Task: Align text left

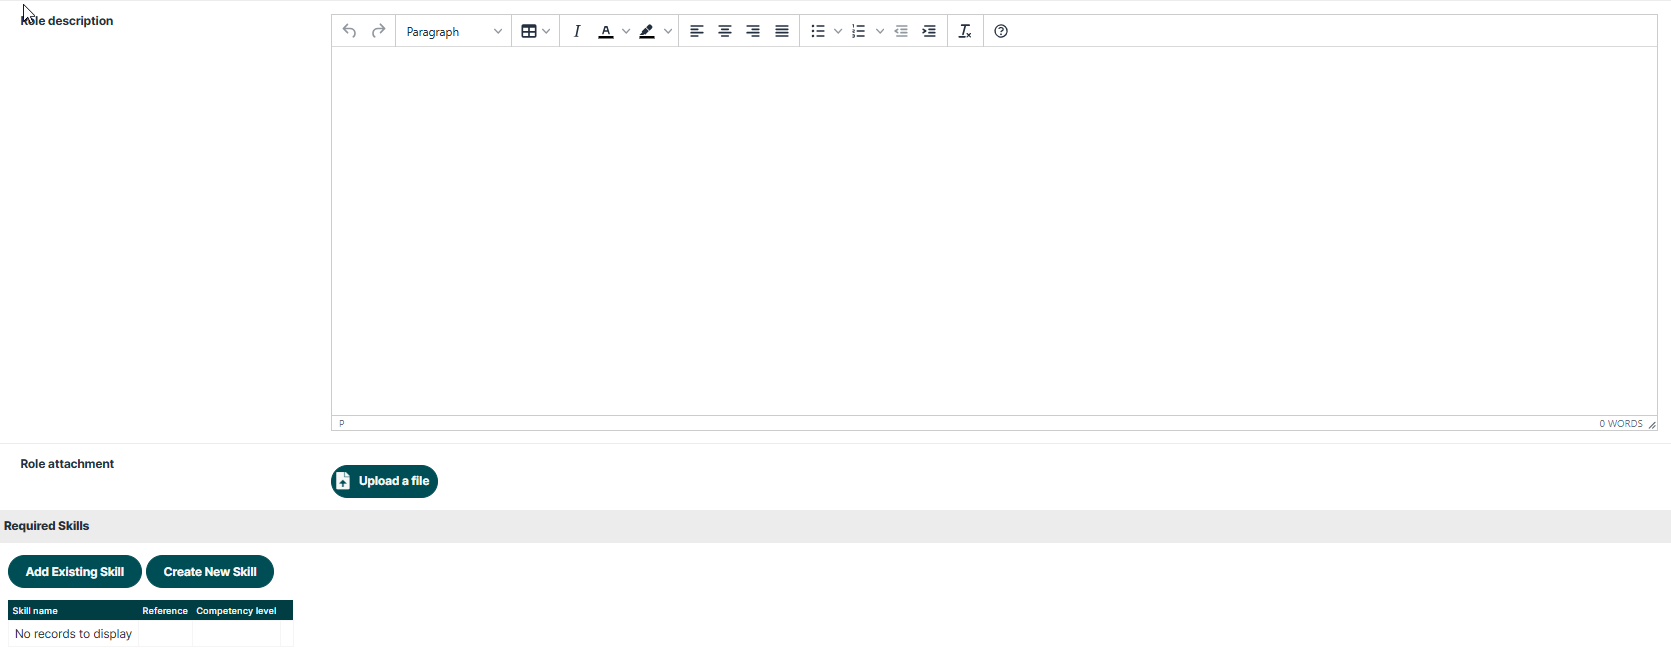Action: click(697, 31)
